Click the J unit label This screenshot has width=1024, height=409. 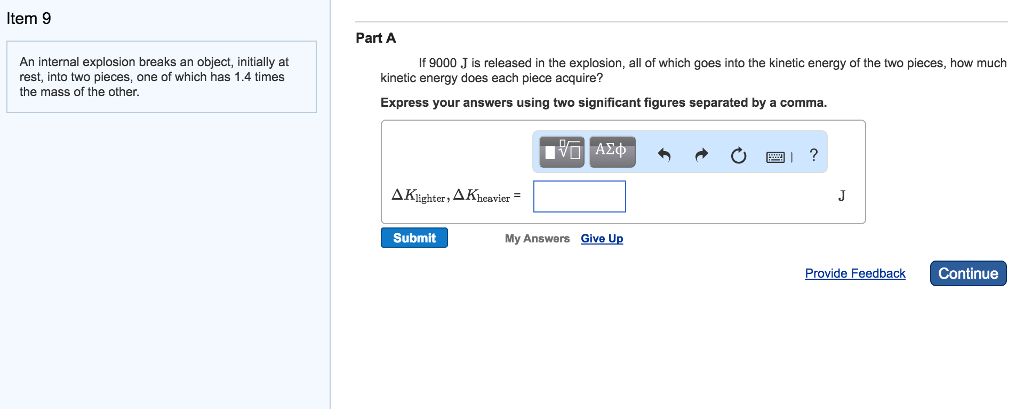click(x=842, y=196)
